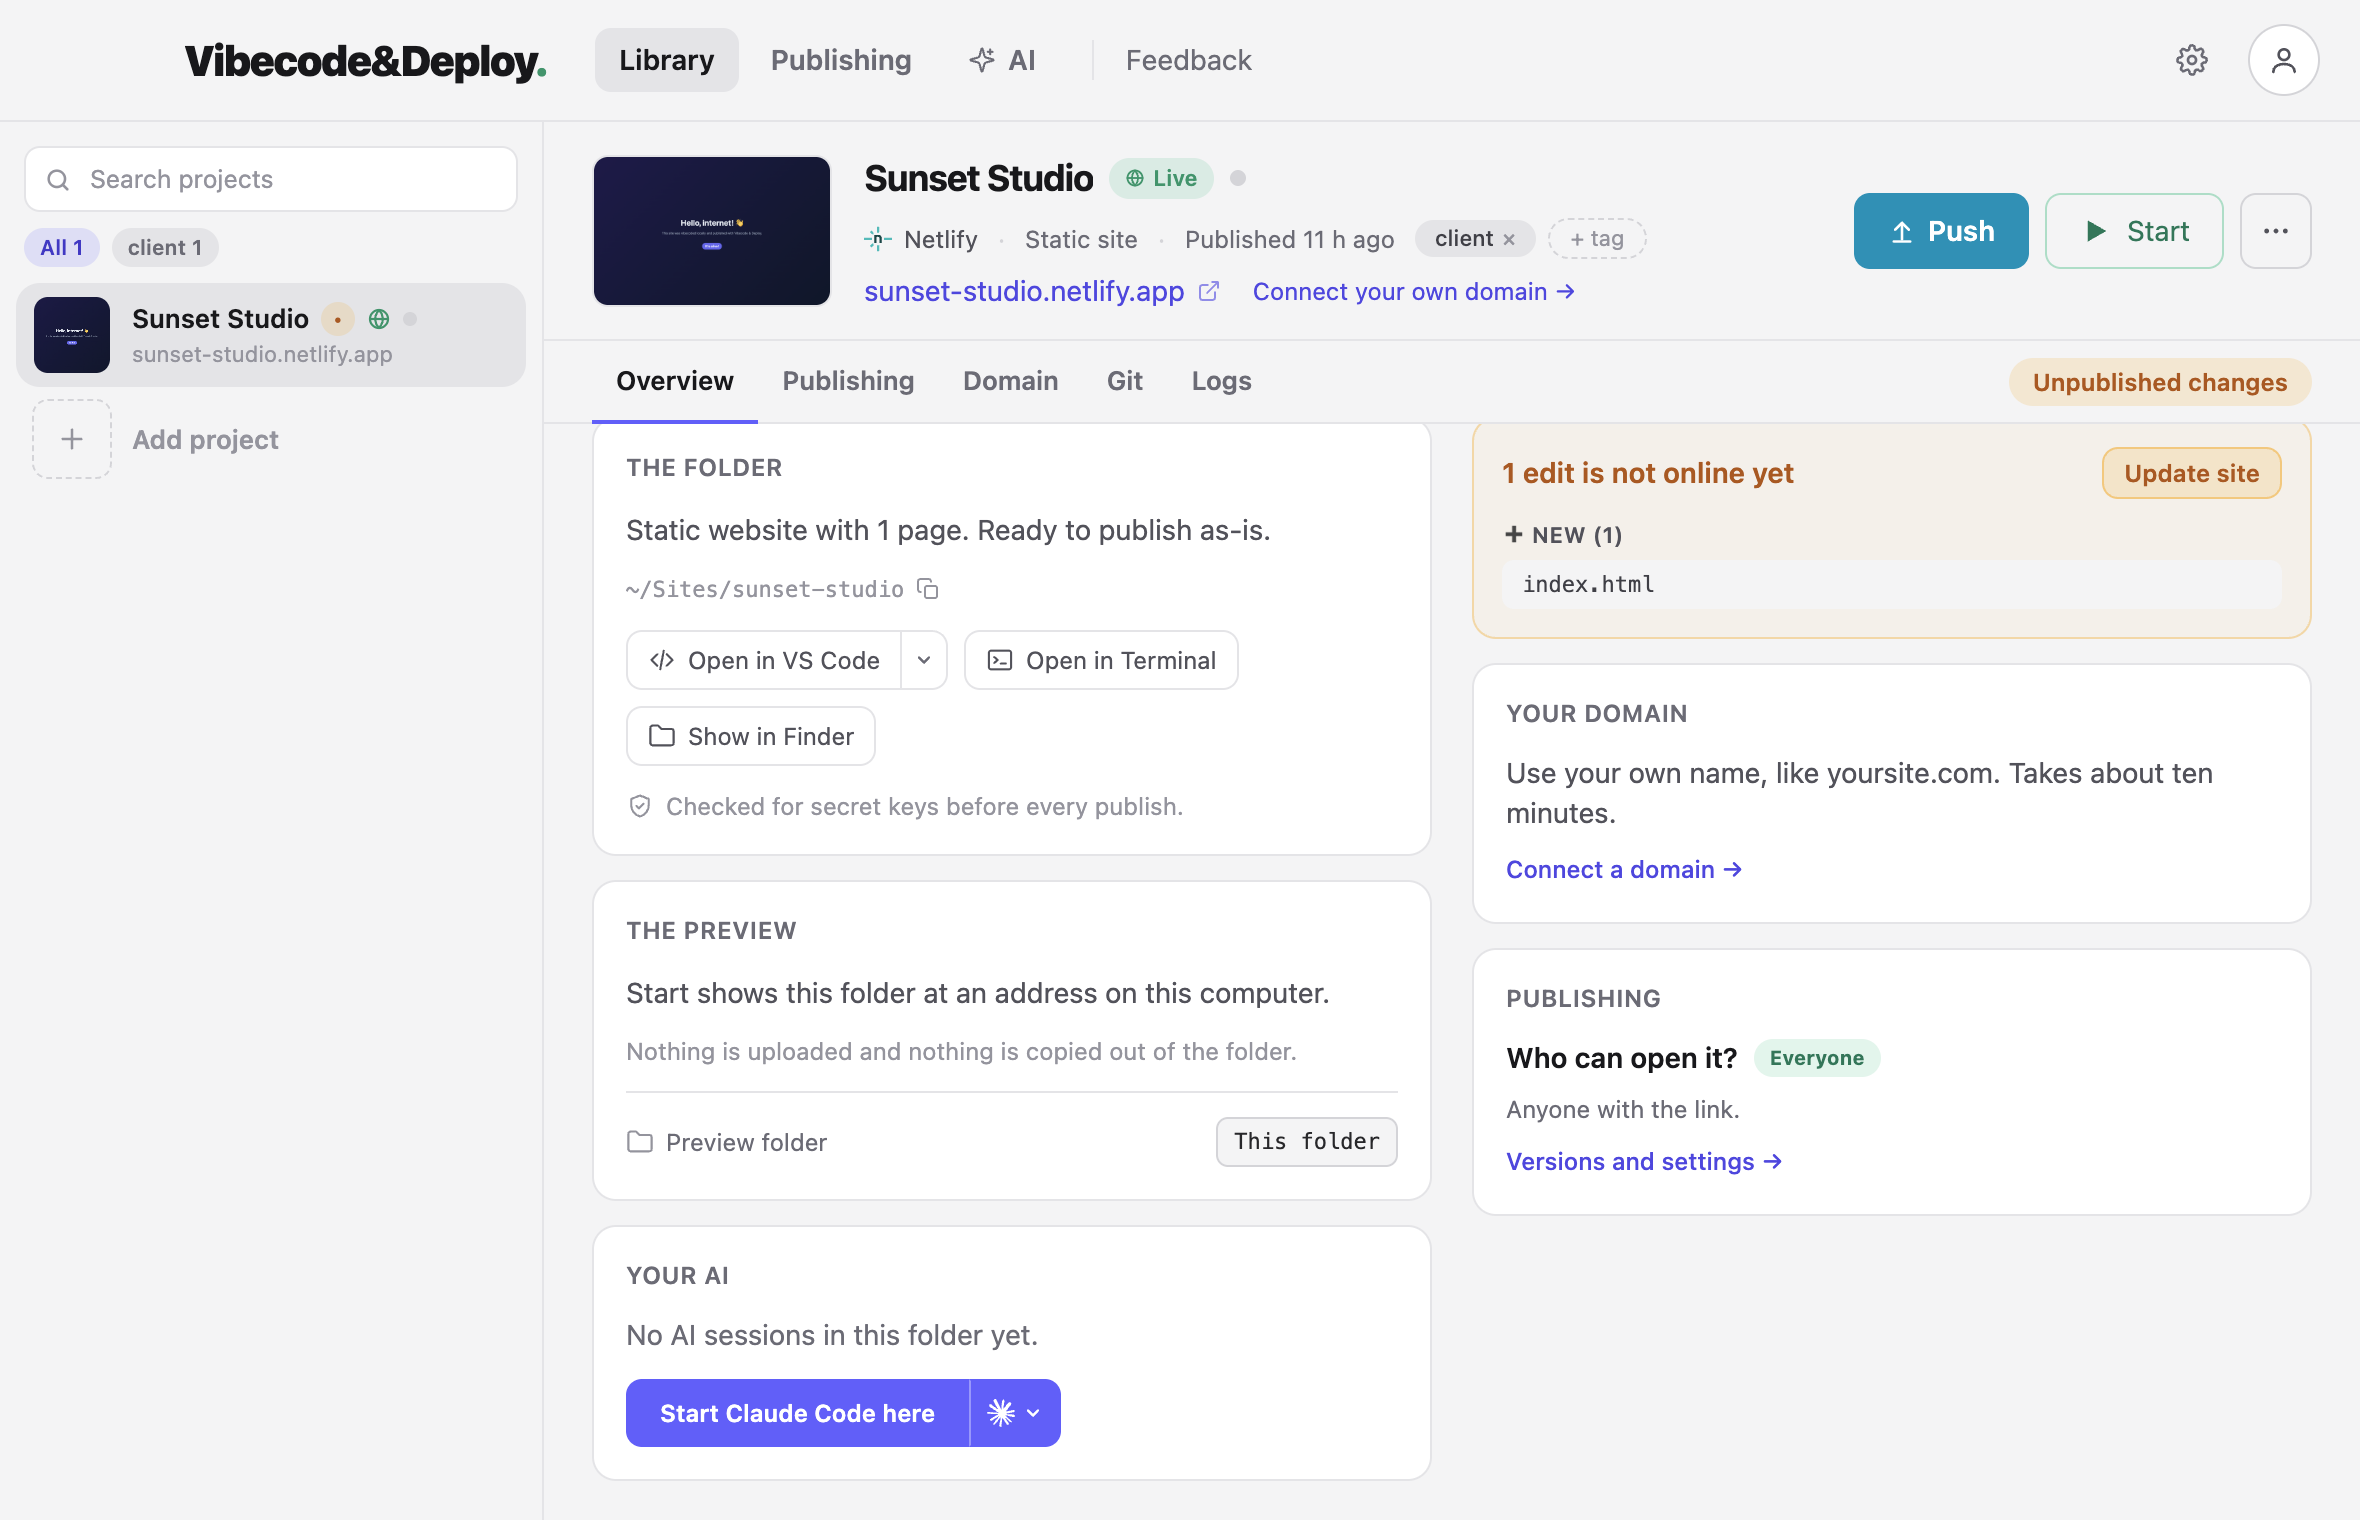The height and width of the screenshot is (1520, 2360).
Task: Focus the Search projects field
Action: point(271,179)
